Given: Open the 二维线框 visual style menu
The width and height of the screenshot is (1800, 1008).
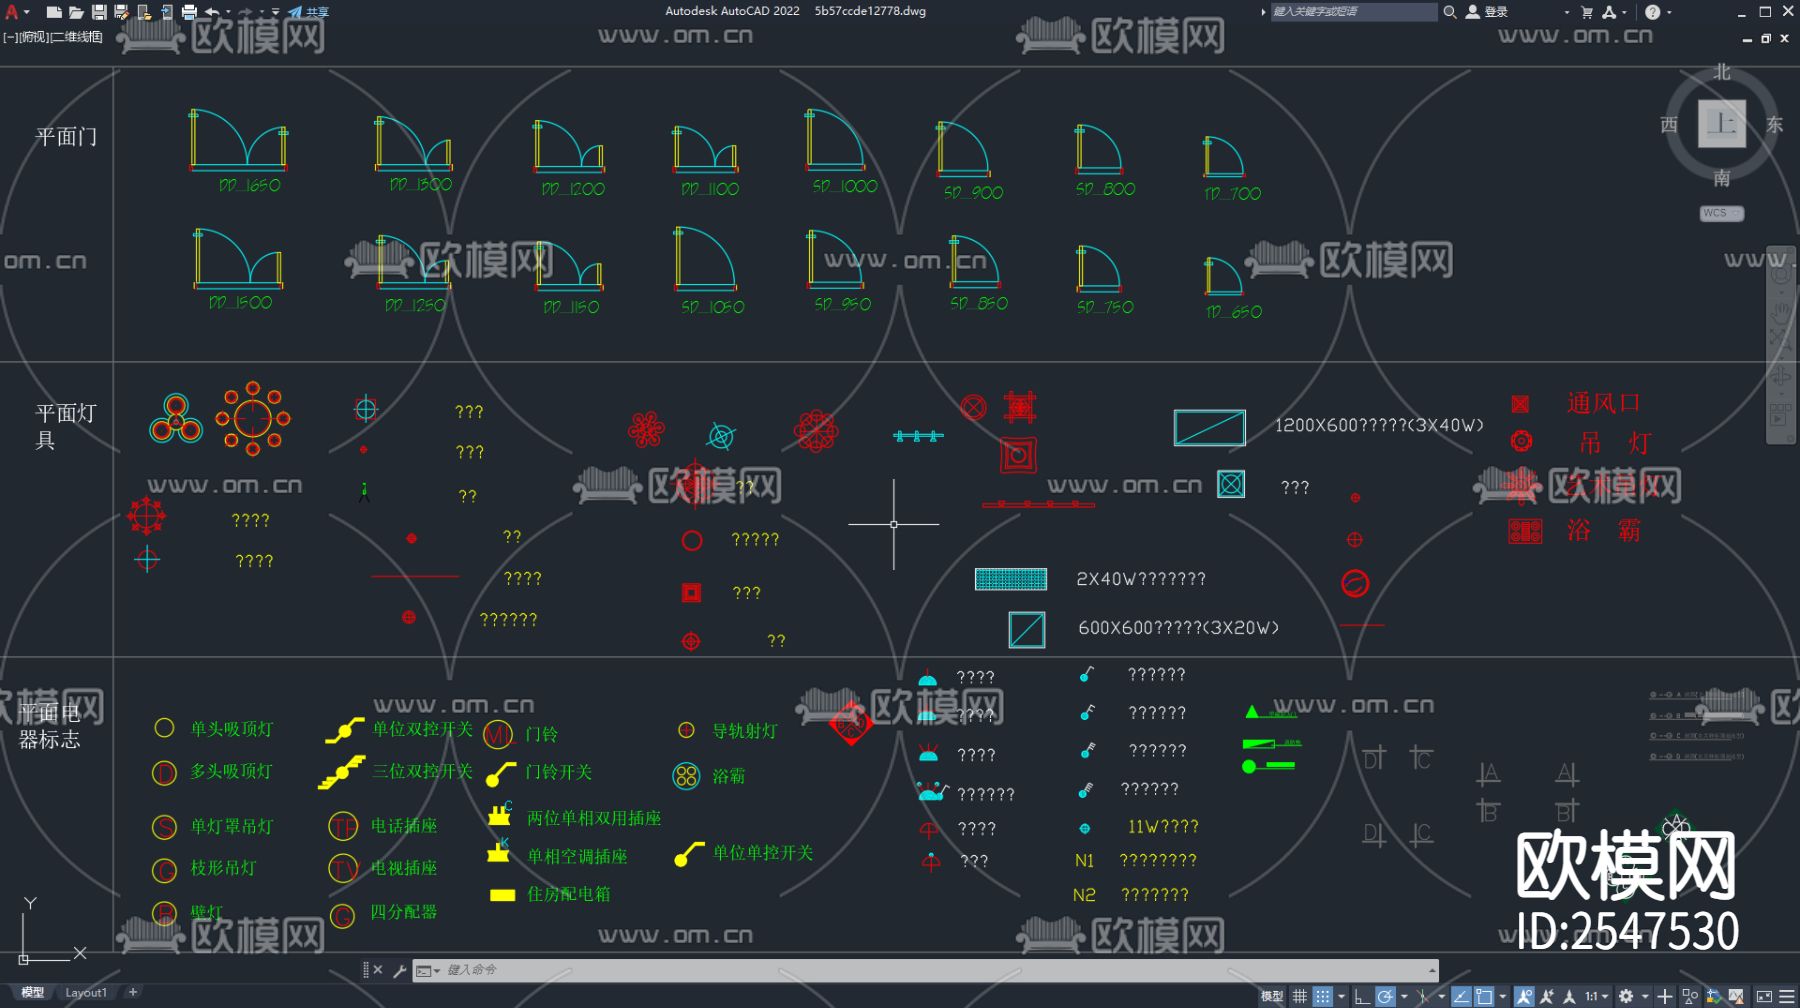Looking at the screenshot, I should pos(76,37).
